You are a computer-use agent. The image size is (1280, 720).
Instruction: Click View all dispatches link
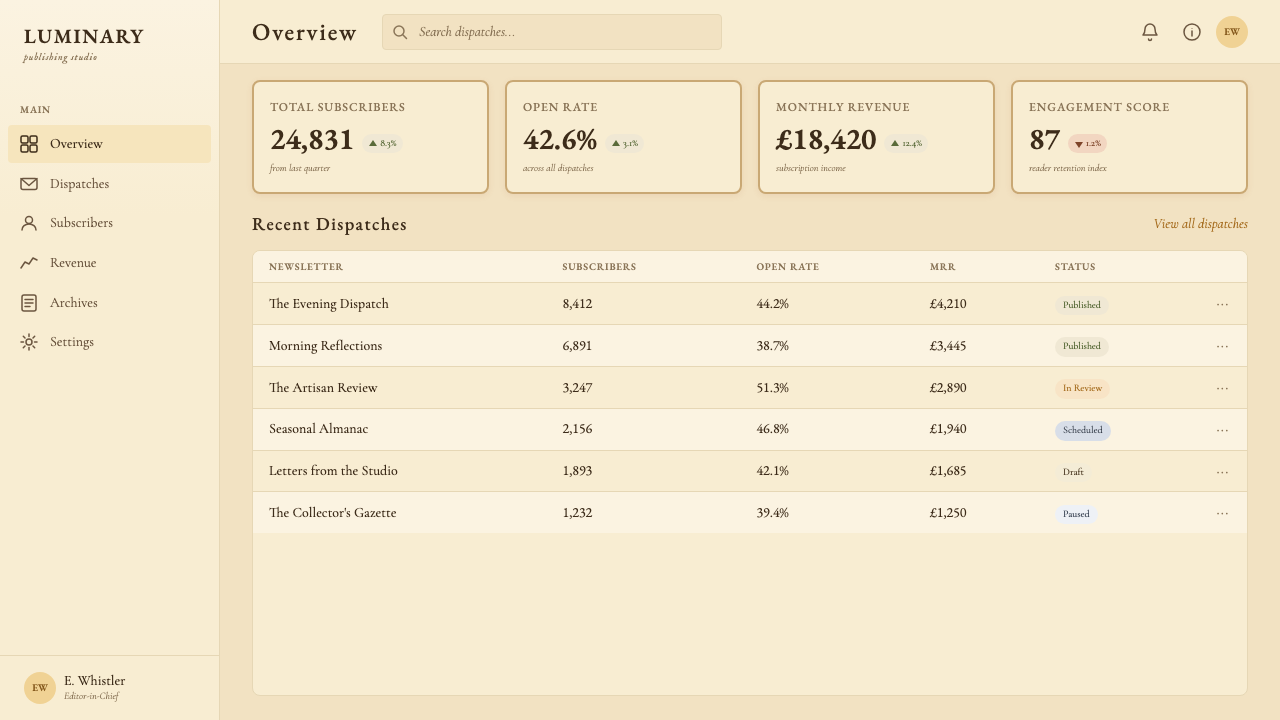tap(1201, 224)
